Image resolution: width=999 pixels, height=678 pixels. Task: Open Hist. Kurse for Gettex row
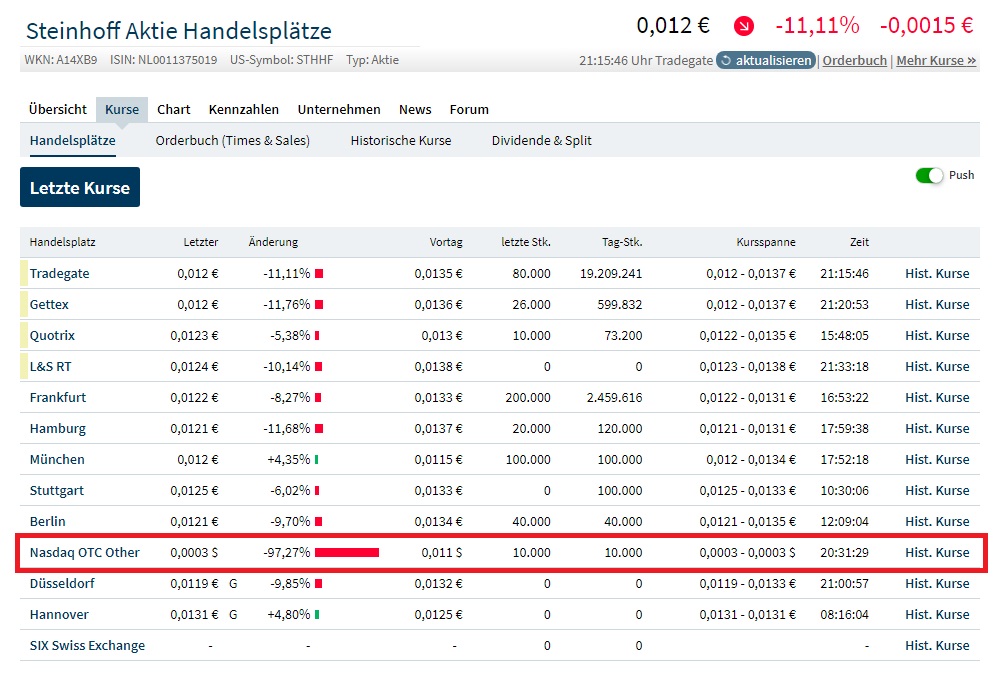click(x=937, y=305)
